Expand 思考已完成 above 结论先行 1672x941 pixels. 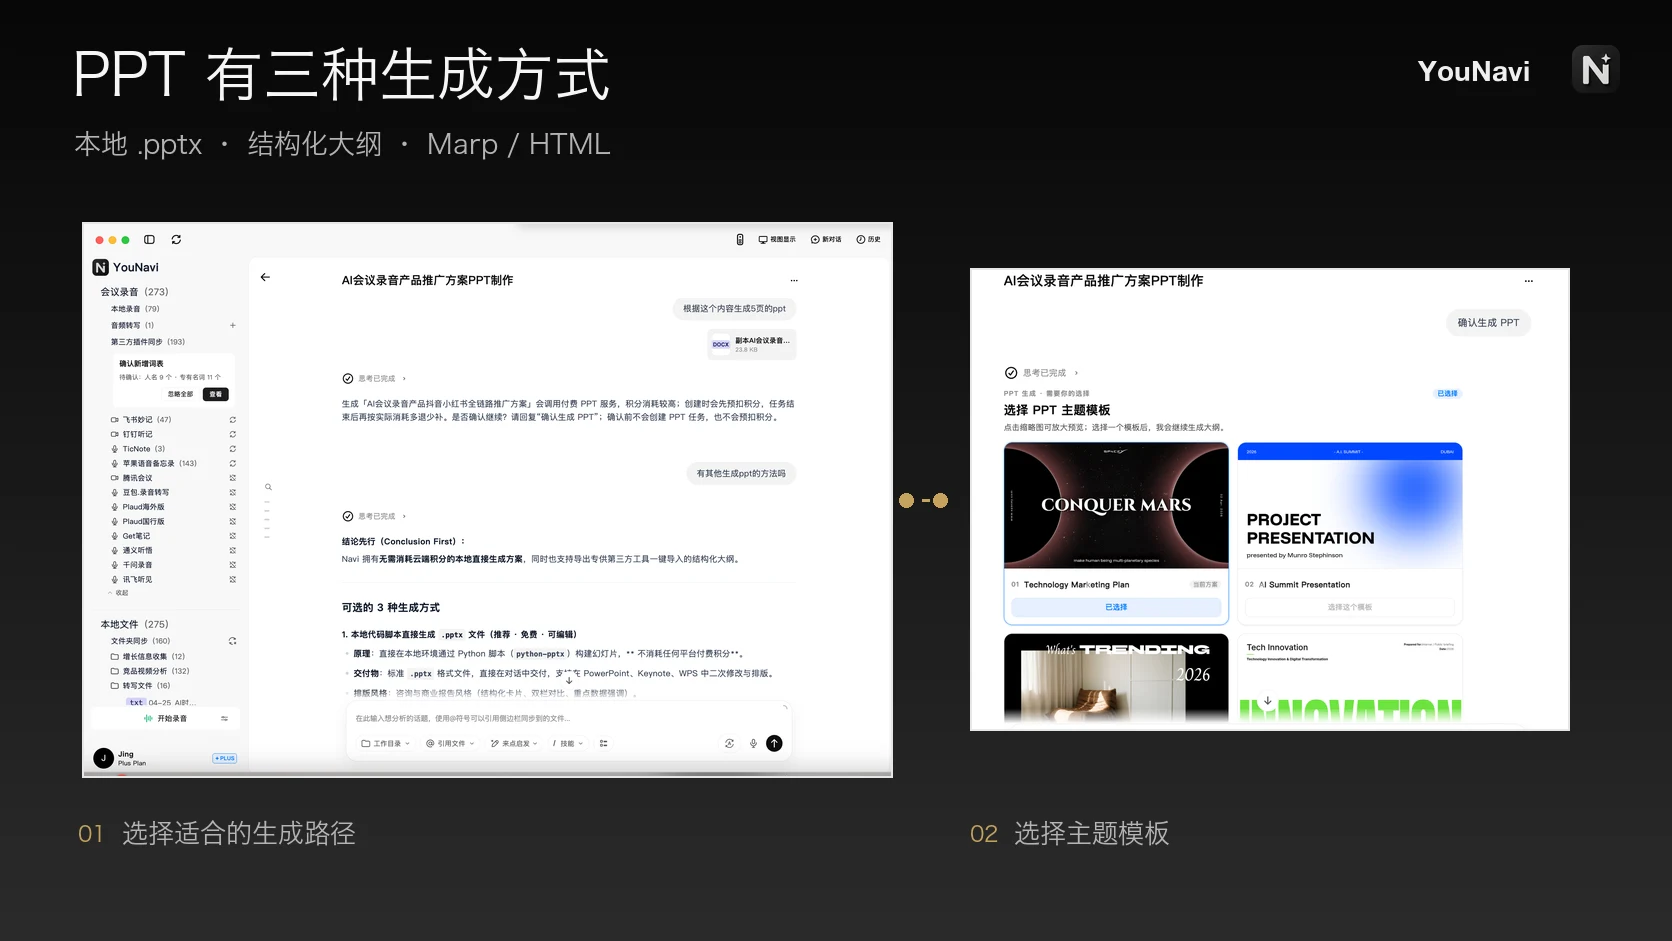[x=375, y=517]
